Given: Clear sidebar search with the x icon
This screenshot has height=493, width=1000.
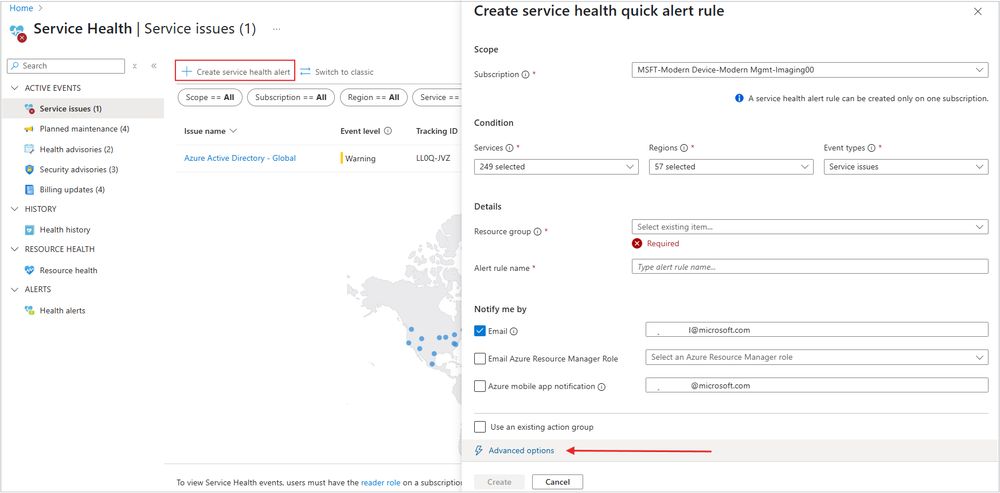Looking at the screenshot, I should click(x=135, y=66).
